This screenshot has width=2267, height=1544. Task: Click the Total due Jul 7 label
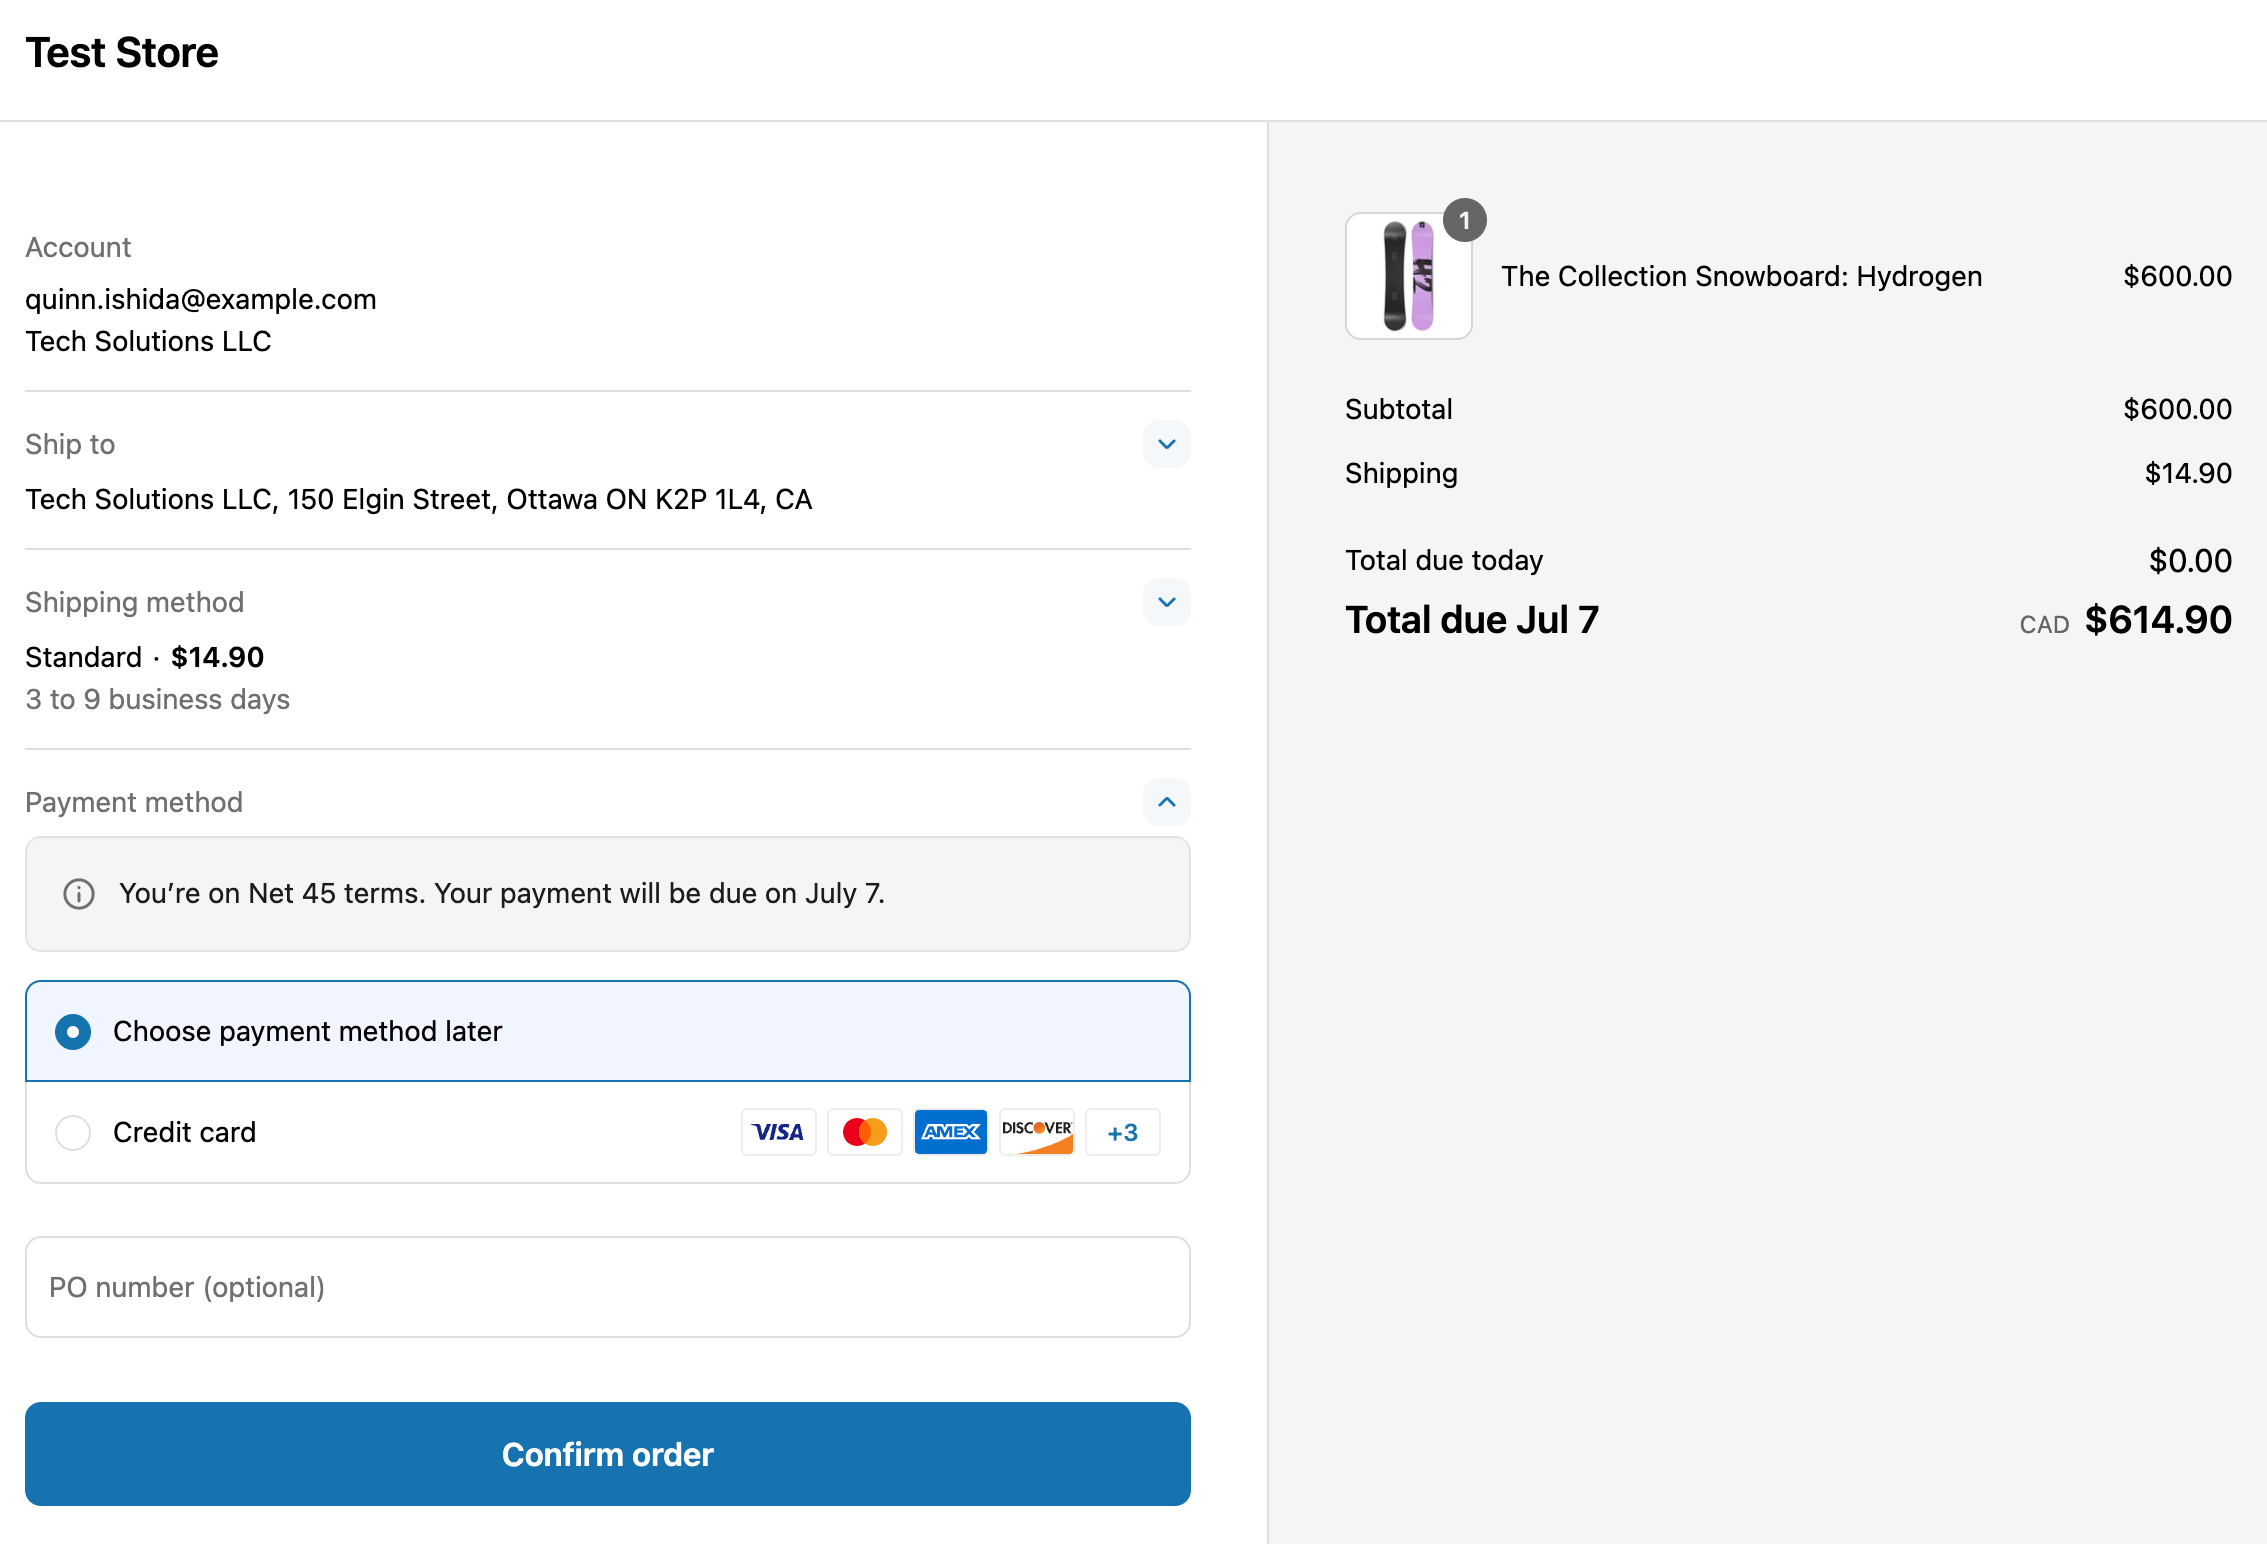[1472, 620]
